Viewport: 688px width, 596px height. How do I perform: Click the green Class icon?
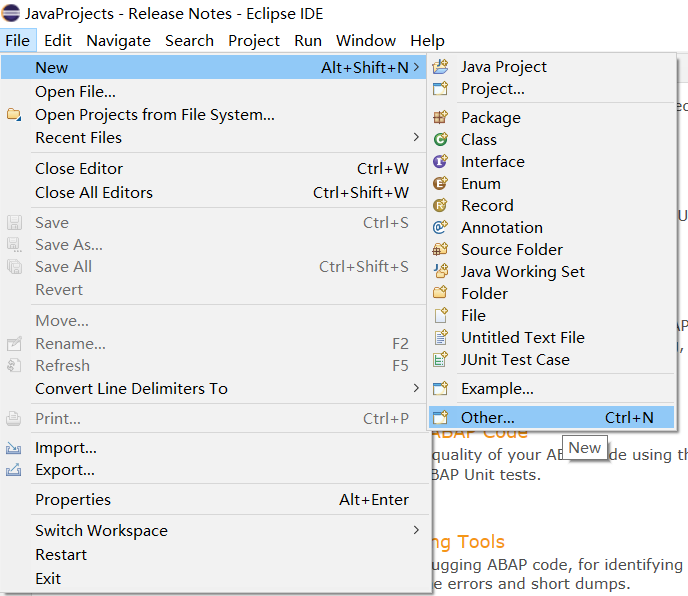coord(441,140)
